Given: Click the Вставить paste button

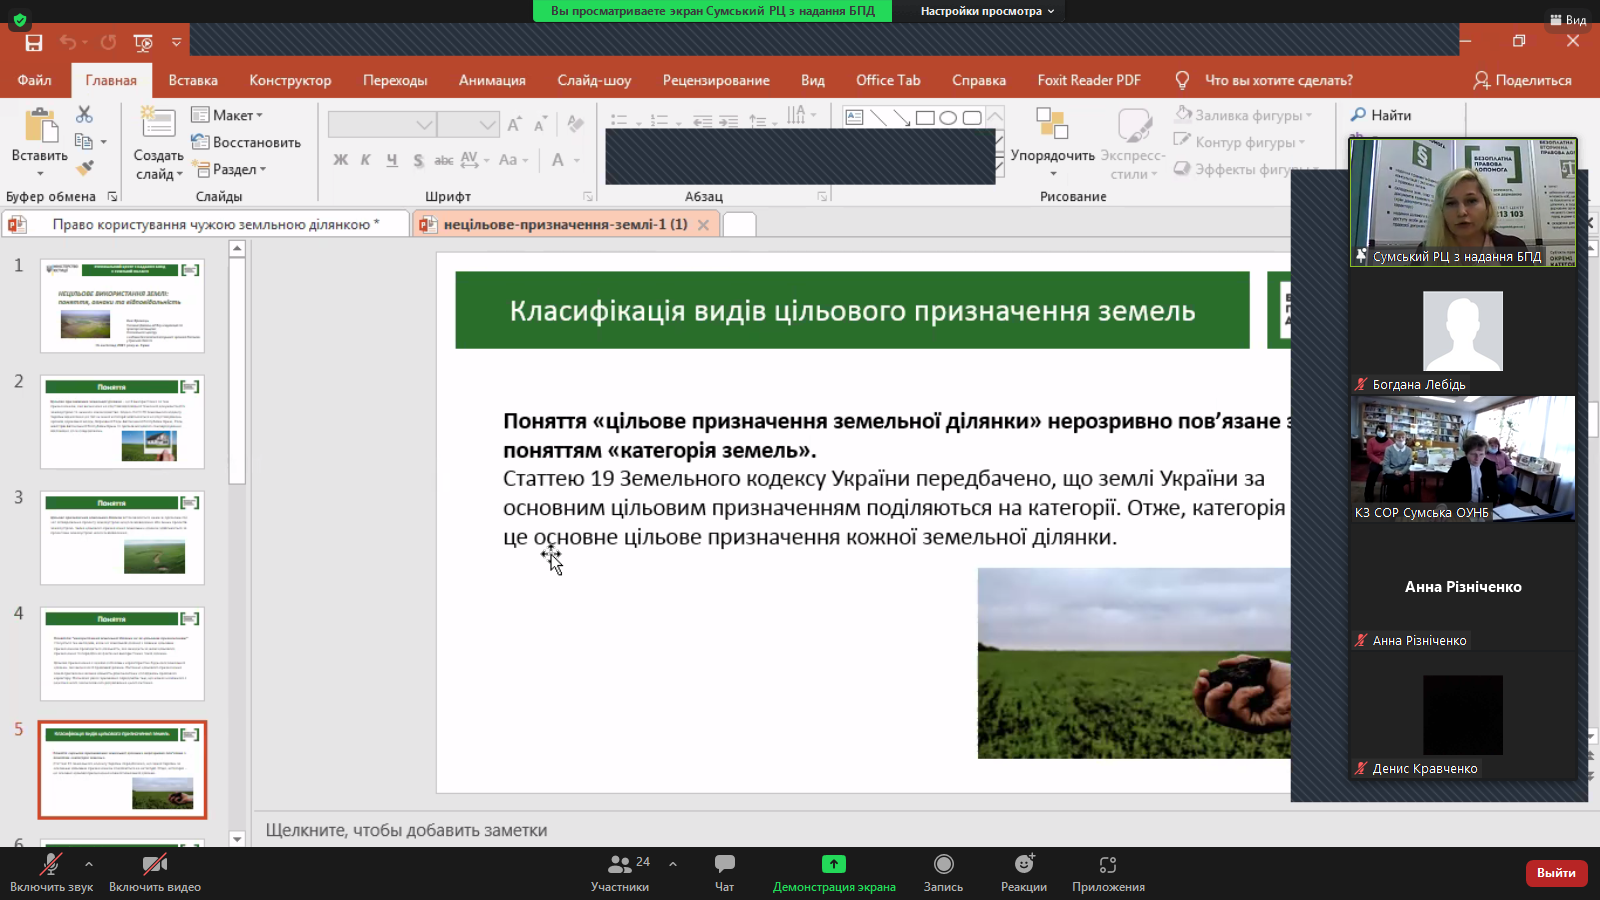Looking at the screenshot, I should click(40, 140).
